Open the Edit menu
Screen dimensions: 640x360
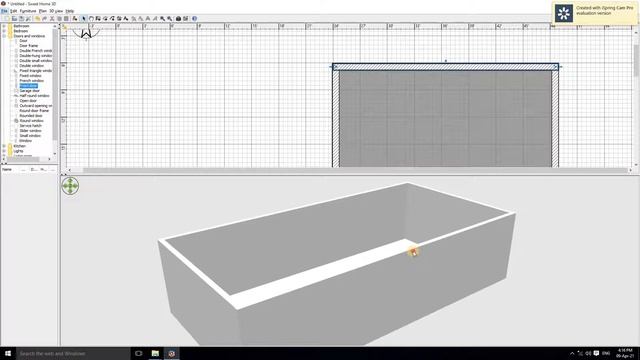13,11
